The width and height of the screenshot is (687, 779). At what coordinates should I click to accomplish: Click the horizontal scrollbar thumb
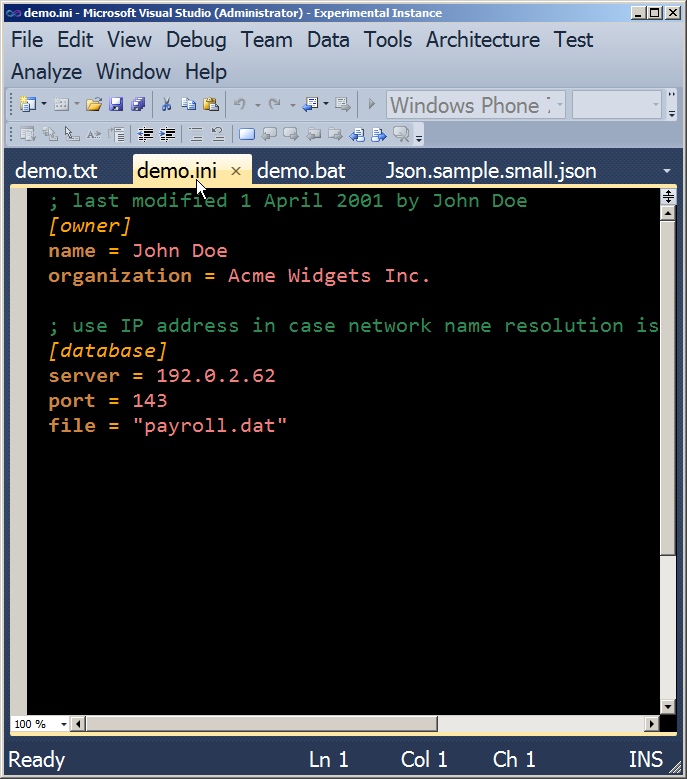pyautogui.click(x=262, y=724)
